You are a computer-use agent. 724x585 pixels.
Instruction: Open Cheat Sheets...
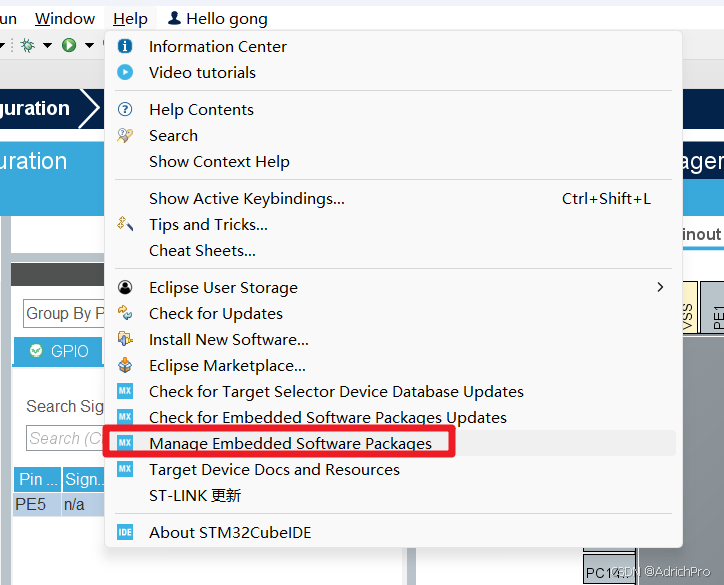394,251
